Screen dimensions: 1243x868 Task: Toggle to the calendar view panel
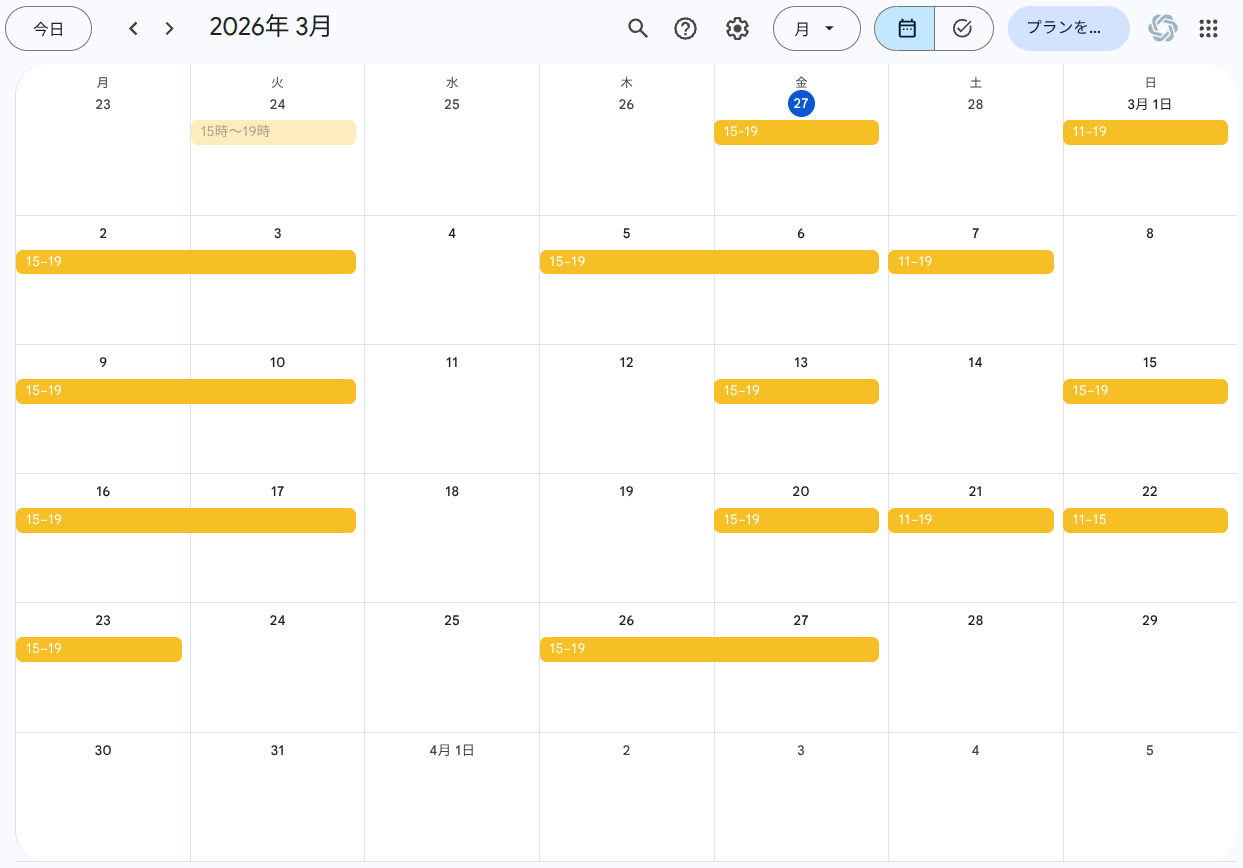[x=905, y=28]
